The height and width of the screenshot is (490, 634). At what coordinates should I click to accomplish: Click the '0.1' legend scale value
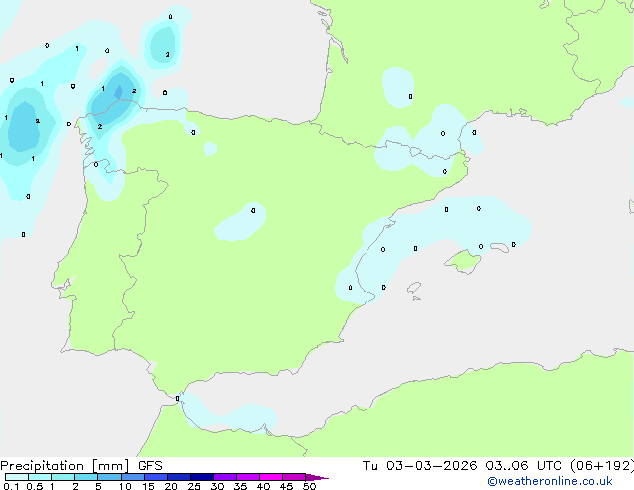click(x=11, y=486)
